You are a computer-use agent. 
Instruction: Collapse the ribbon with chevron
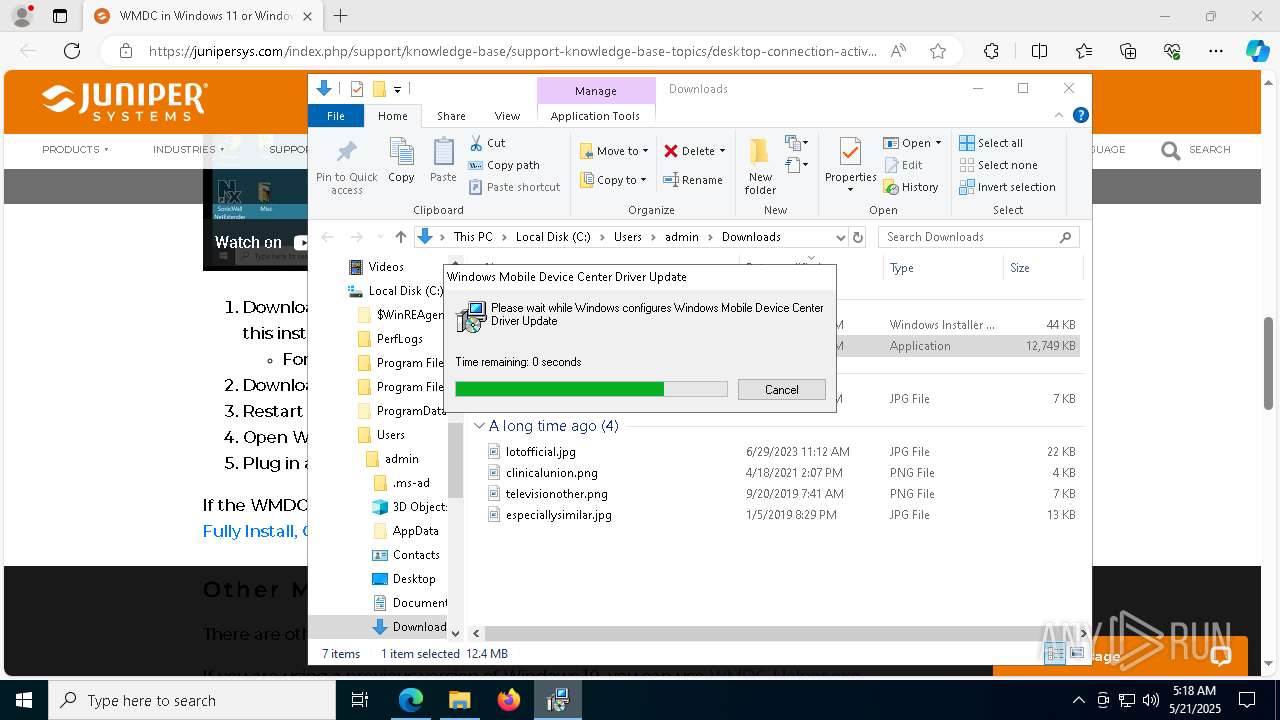tap(1059, 116)
